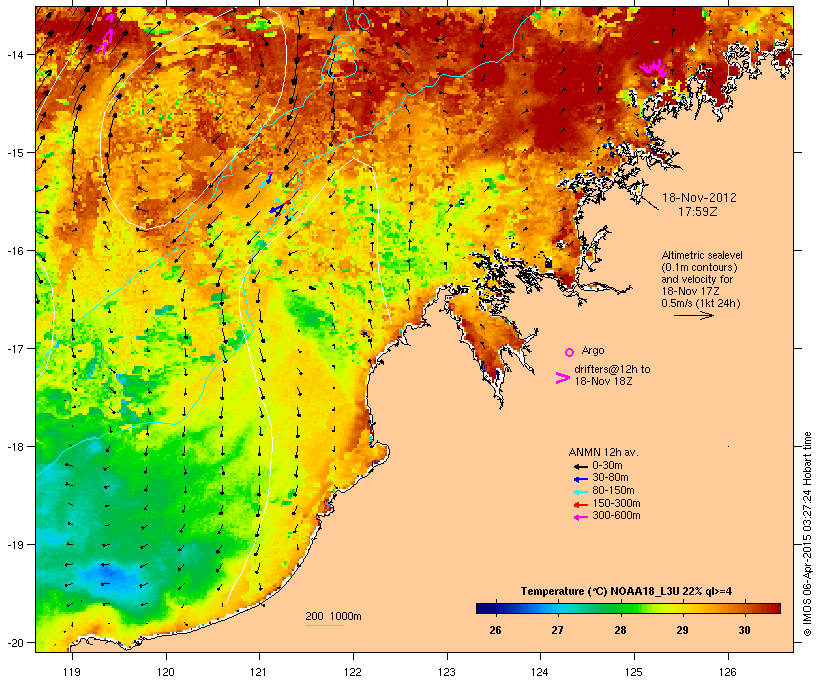Click the magenta Argo circle legend symbol
Viewport: 820px width, 680px height.
click(x=570, y=352)
